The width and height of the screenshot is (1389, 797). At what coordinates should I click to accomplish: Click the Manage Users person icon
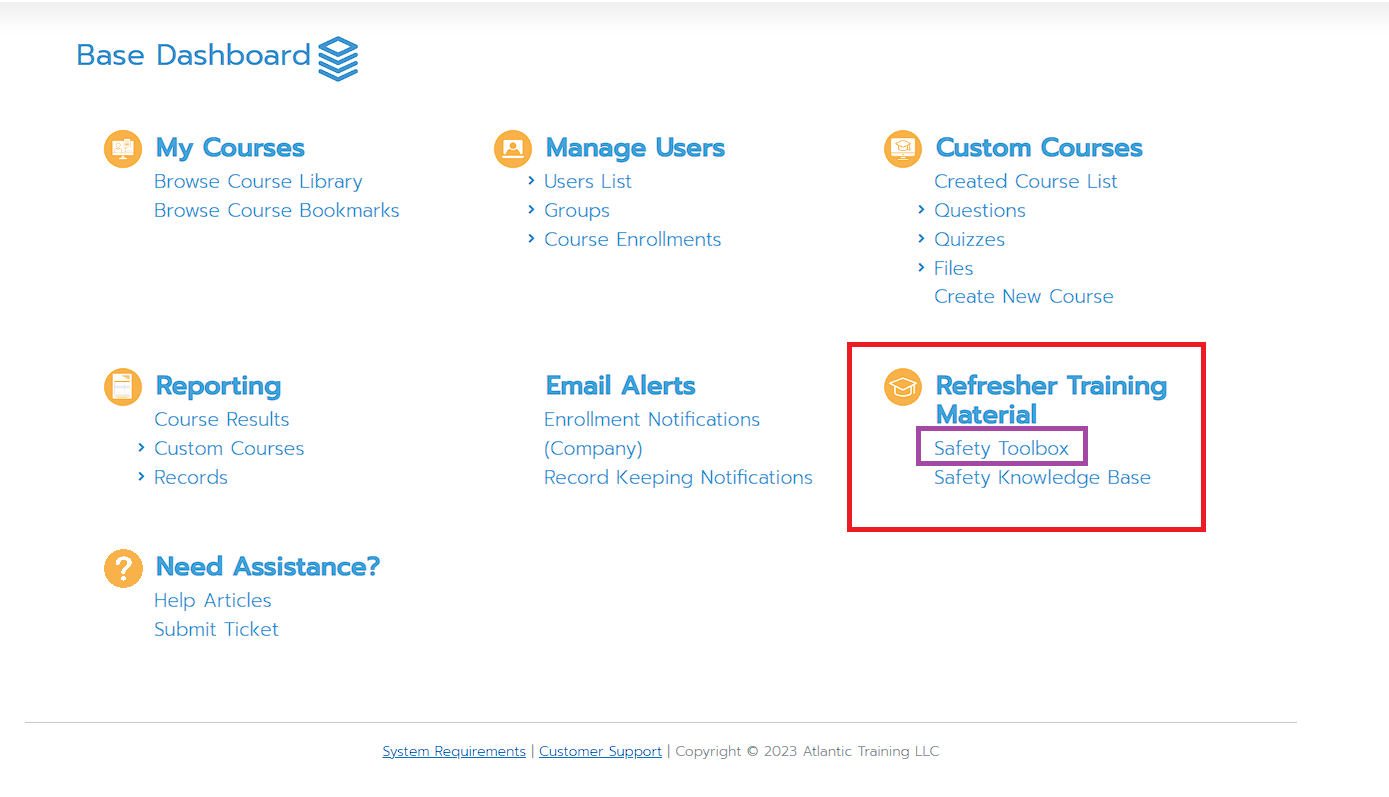pyautogui.click(x=513, y=148)
